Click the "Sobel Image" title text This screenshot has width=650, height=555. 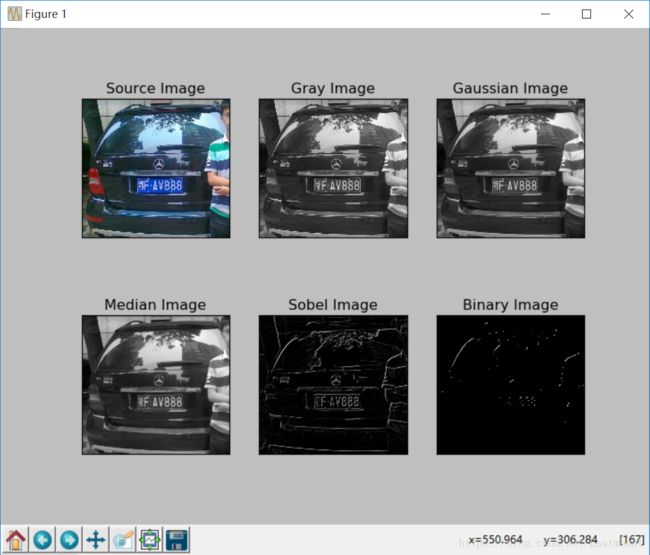coord(333,305)
